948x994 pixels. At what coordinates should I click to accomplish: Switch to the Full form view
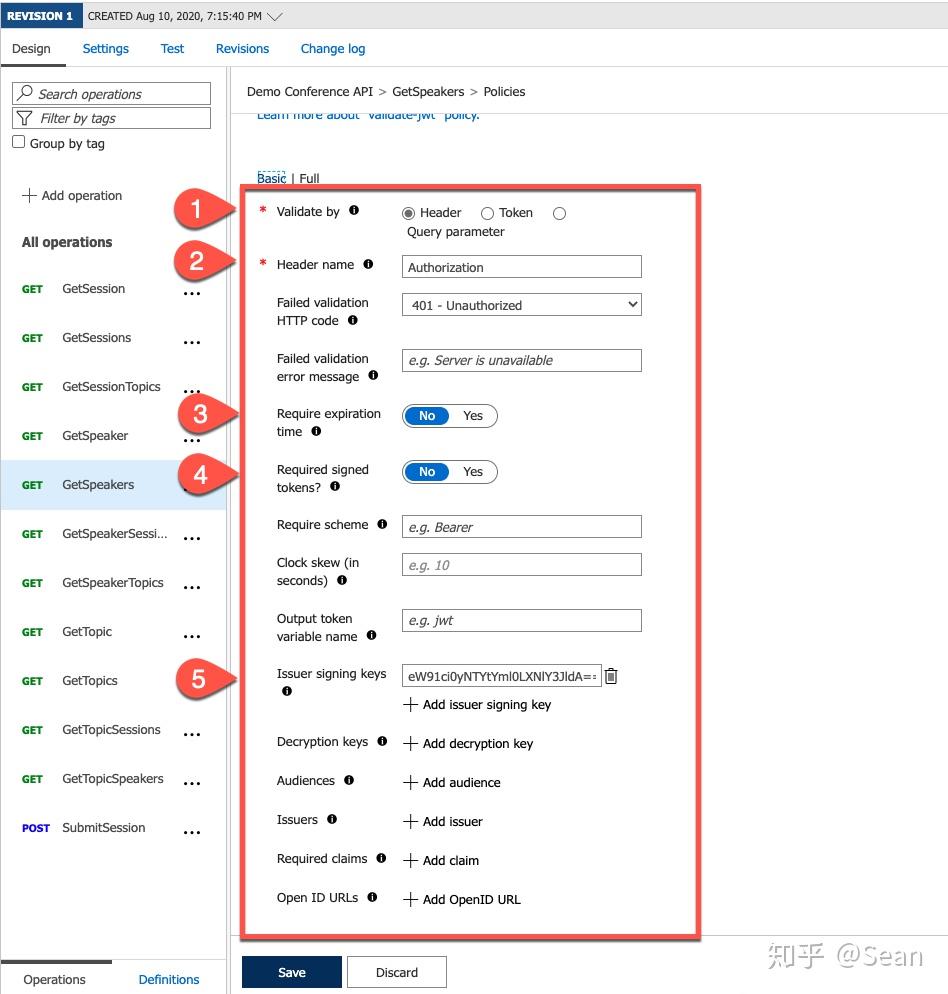pos(309,178)
